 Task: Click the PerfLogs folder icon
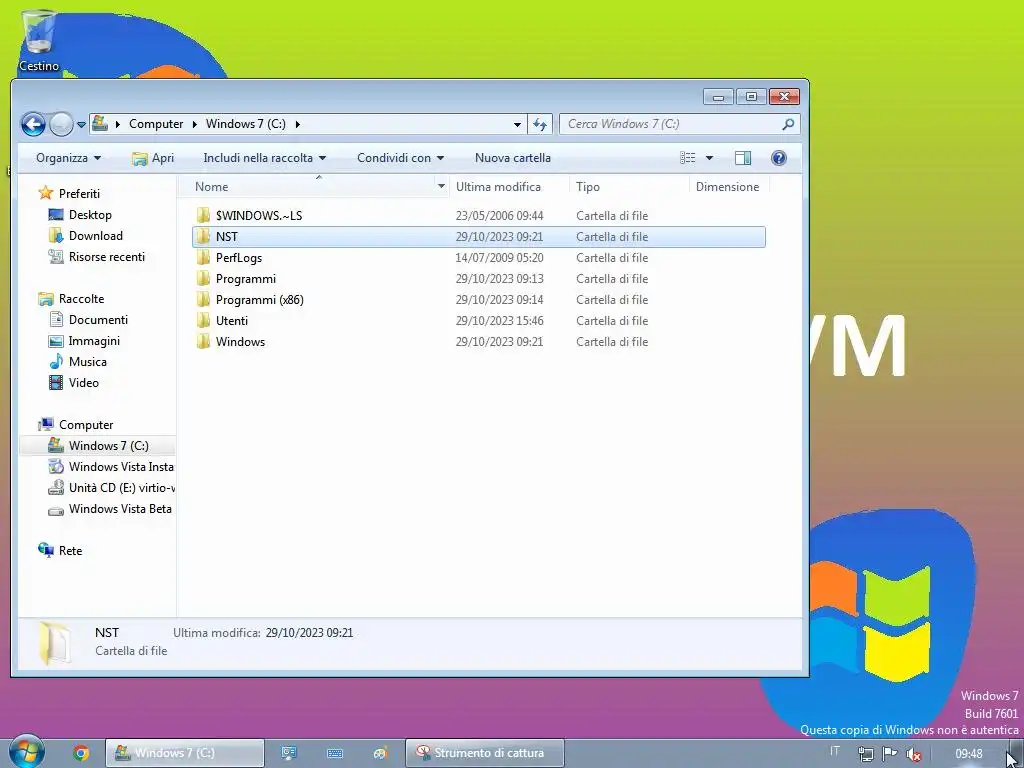click(203, 257)
